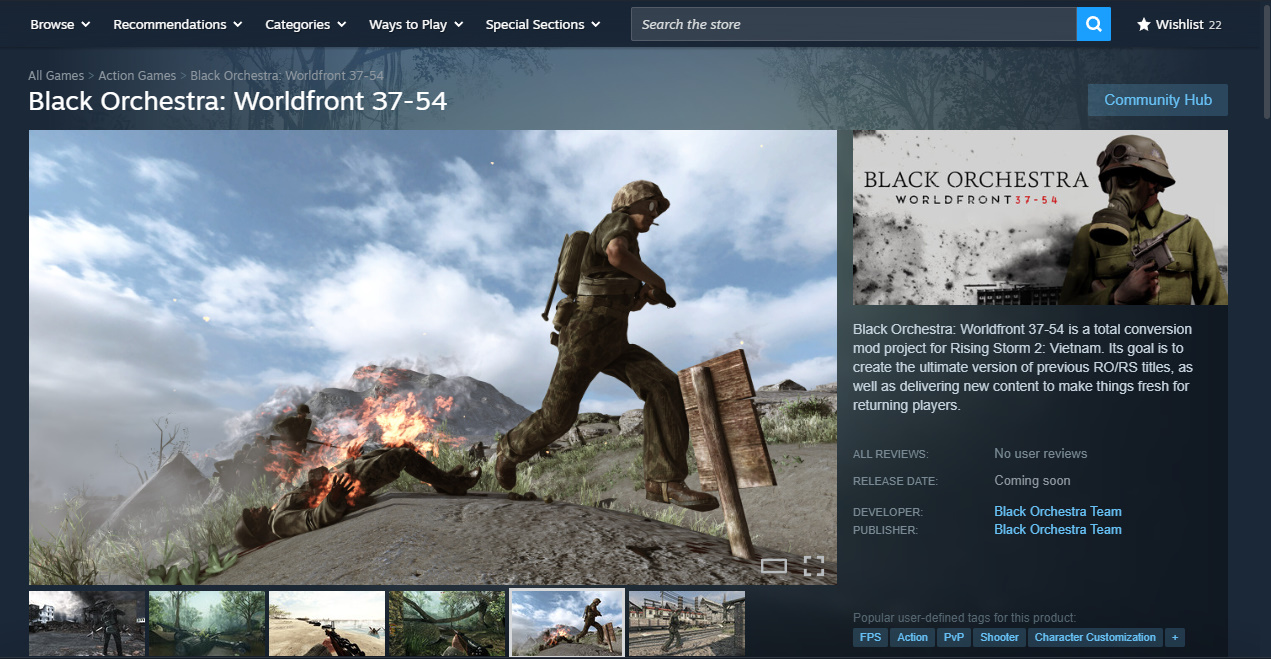1271x659 pixels.
Task: Expand the Ways to Play menu
Action: coord(416,24)
